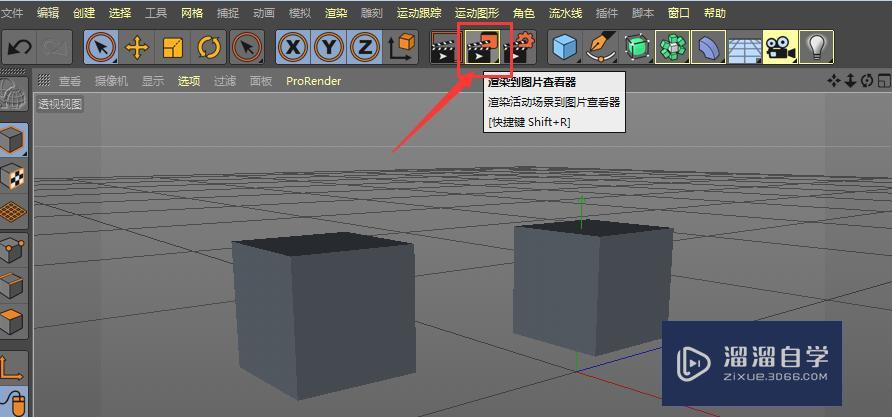Open the 流水线 menu
Image resolution: width=892 pixels, height=417 pixels.
pyautogui.click(x=565, y=13)
